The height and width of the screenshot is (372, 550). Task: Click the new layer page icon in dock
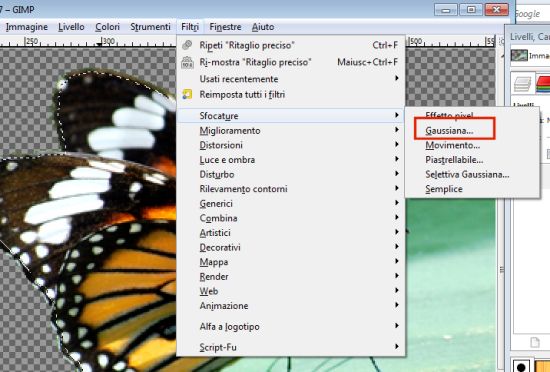pyautogui.click(x=535, y=342)
